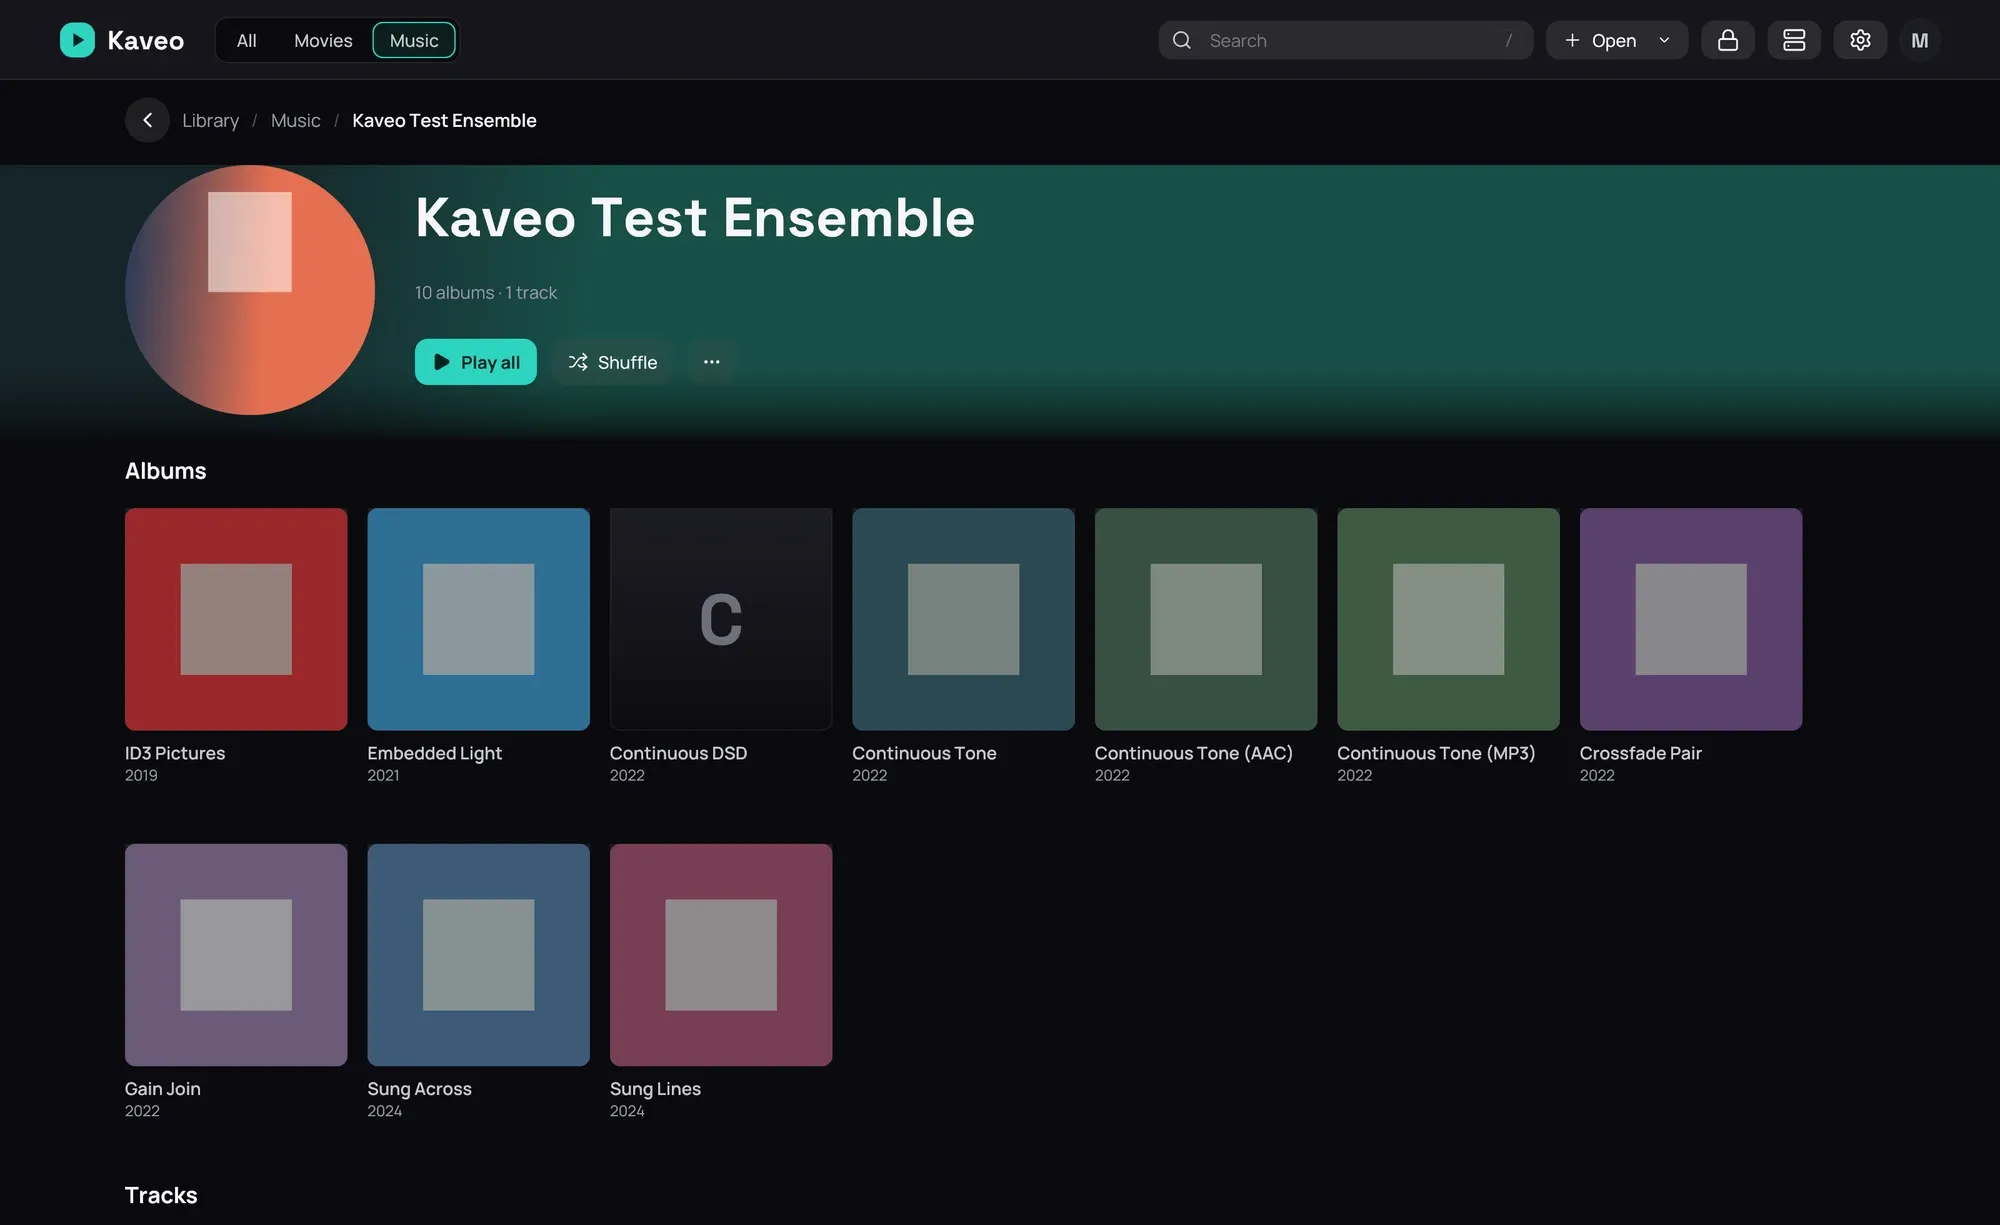Open the Embedded Light album cover
The image size is (2000, 1225).
coord(478,619)
